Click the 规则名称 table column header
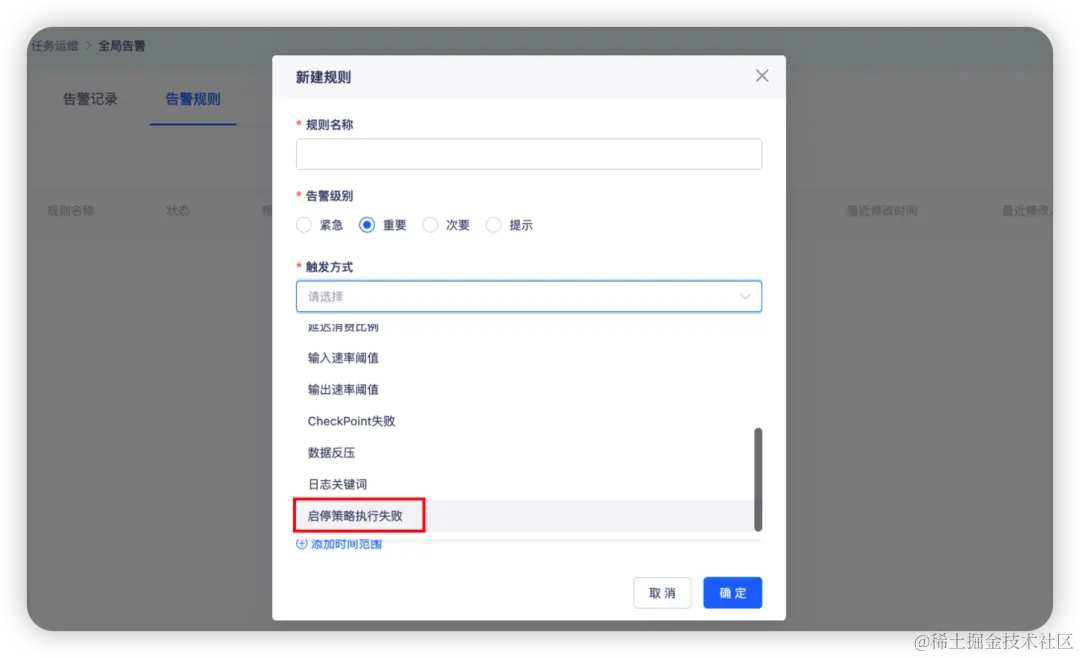This screenshot has width=1080, height=658. click(70, 211)
